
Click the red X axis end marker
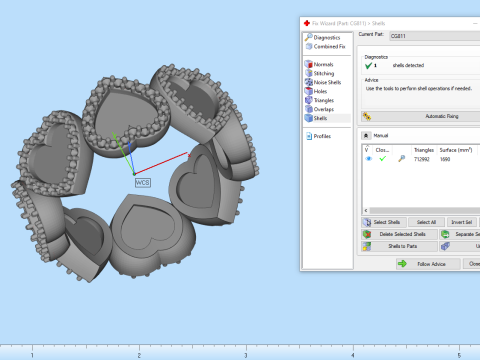point(189,154)
